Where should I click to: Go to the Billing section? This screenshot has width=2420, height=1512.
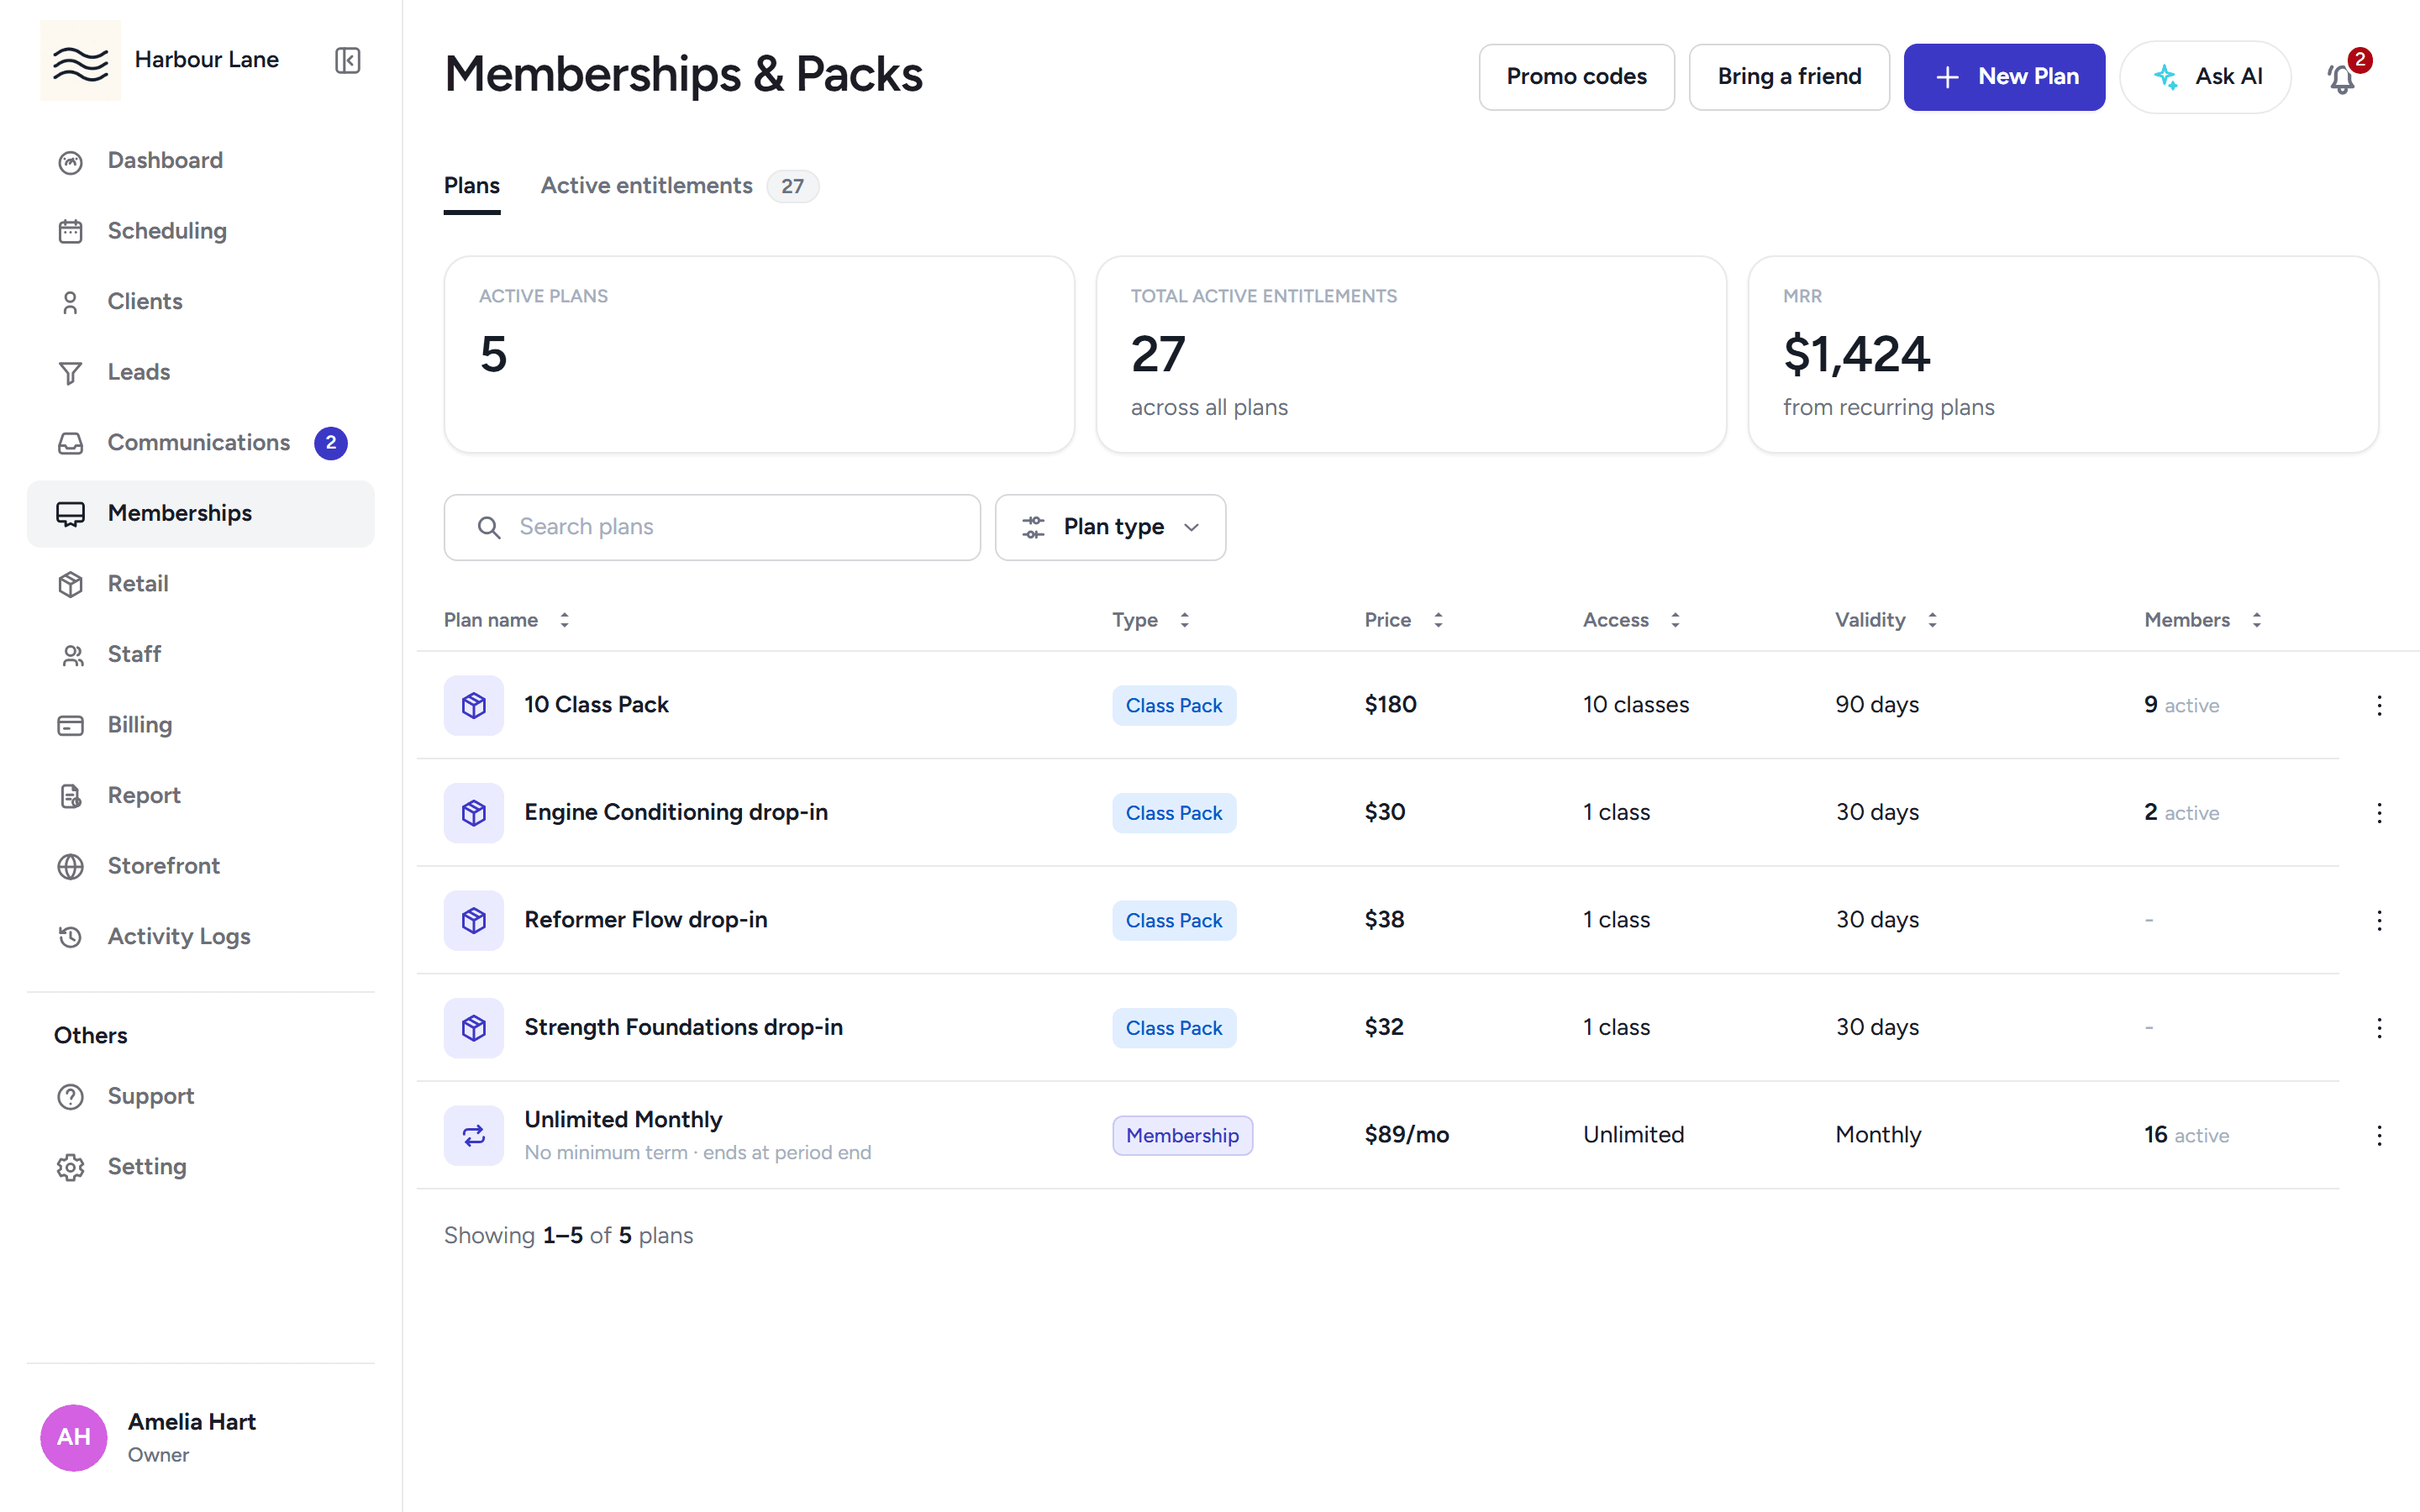[x=200, y=725]
